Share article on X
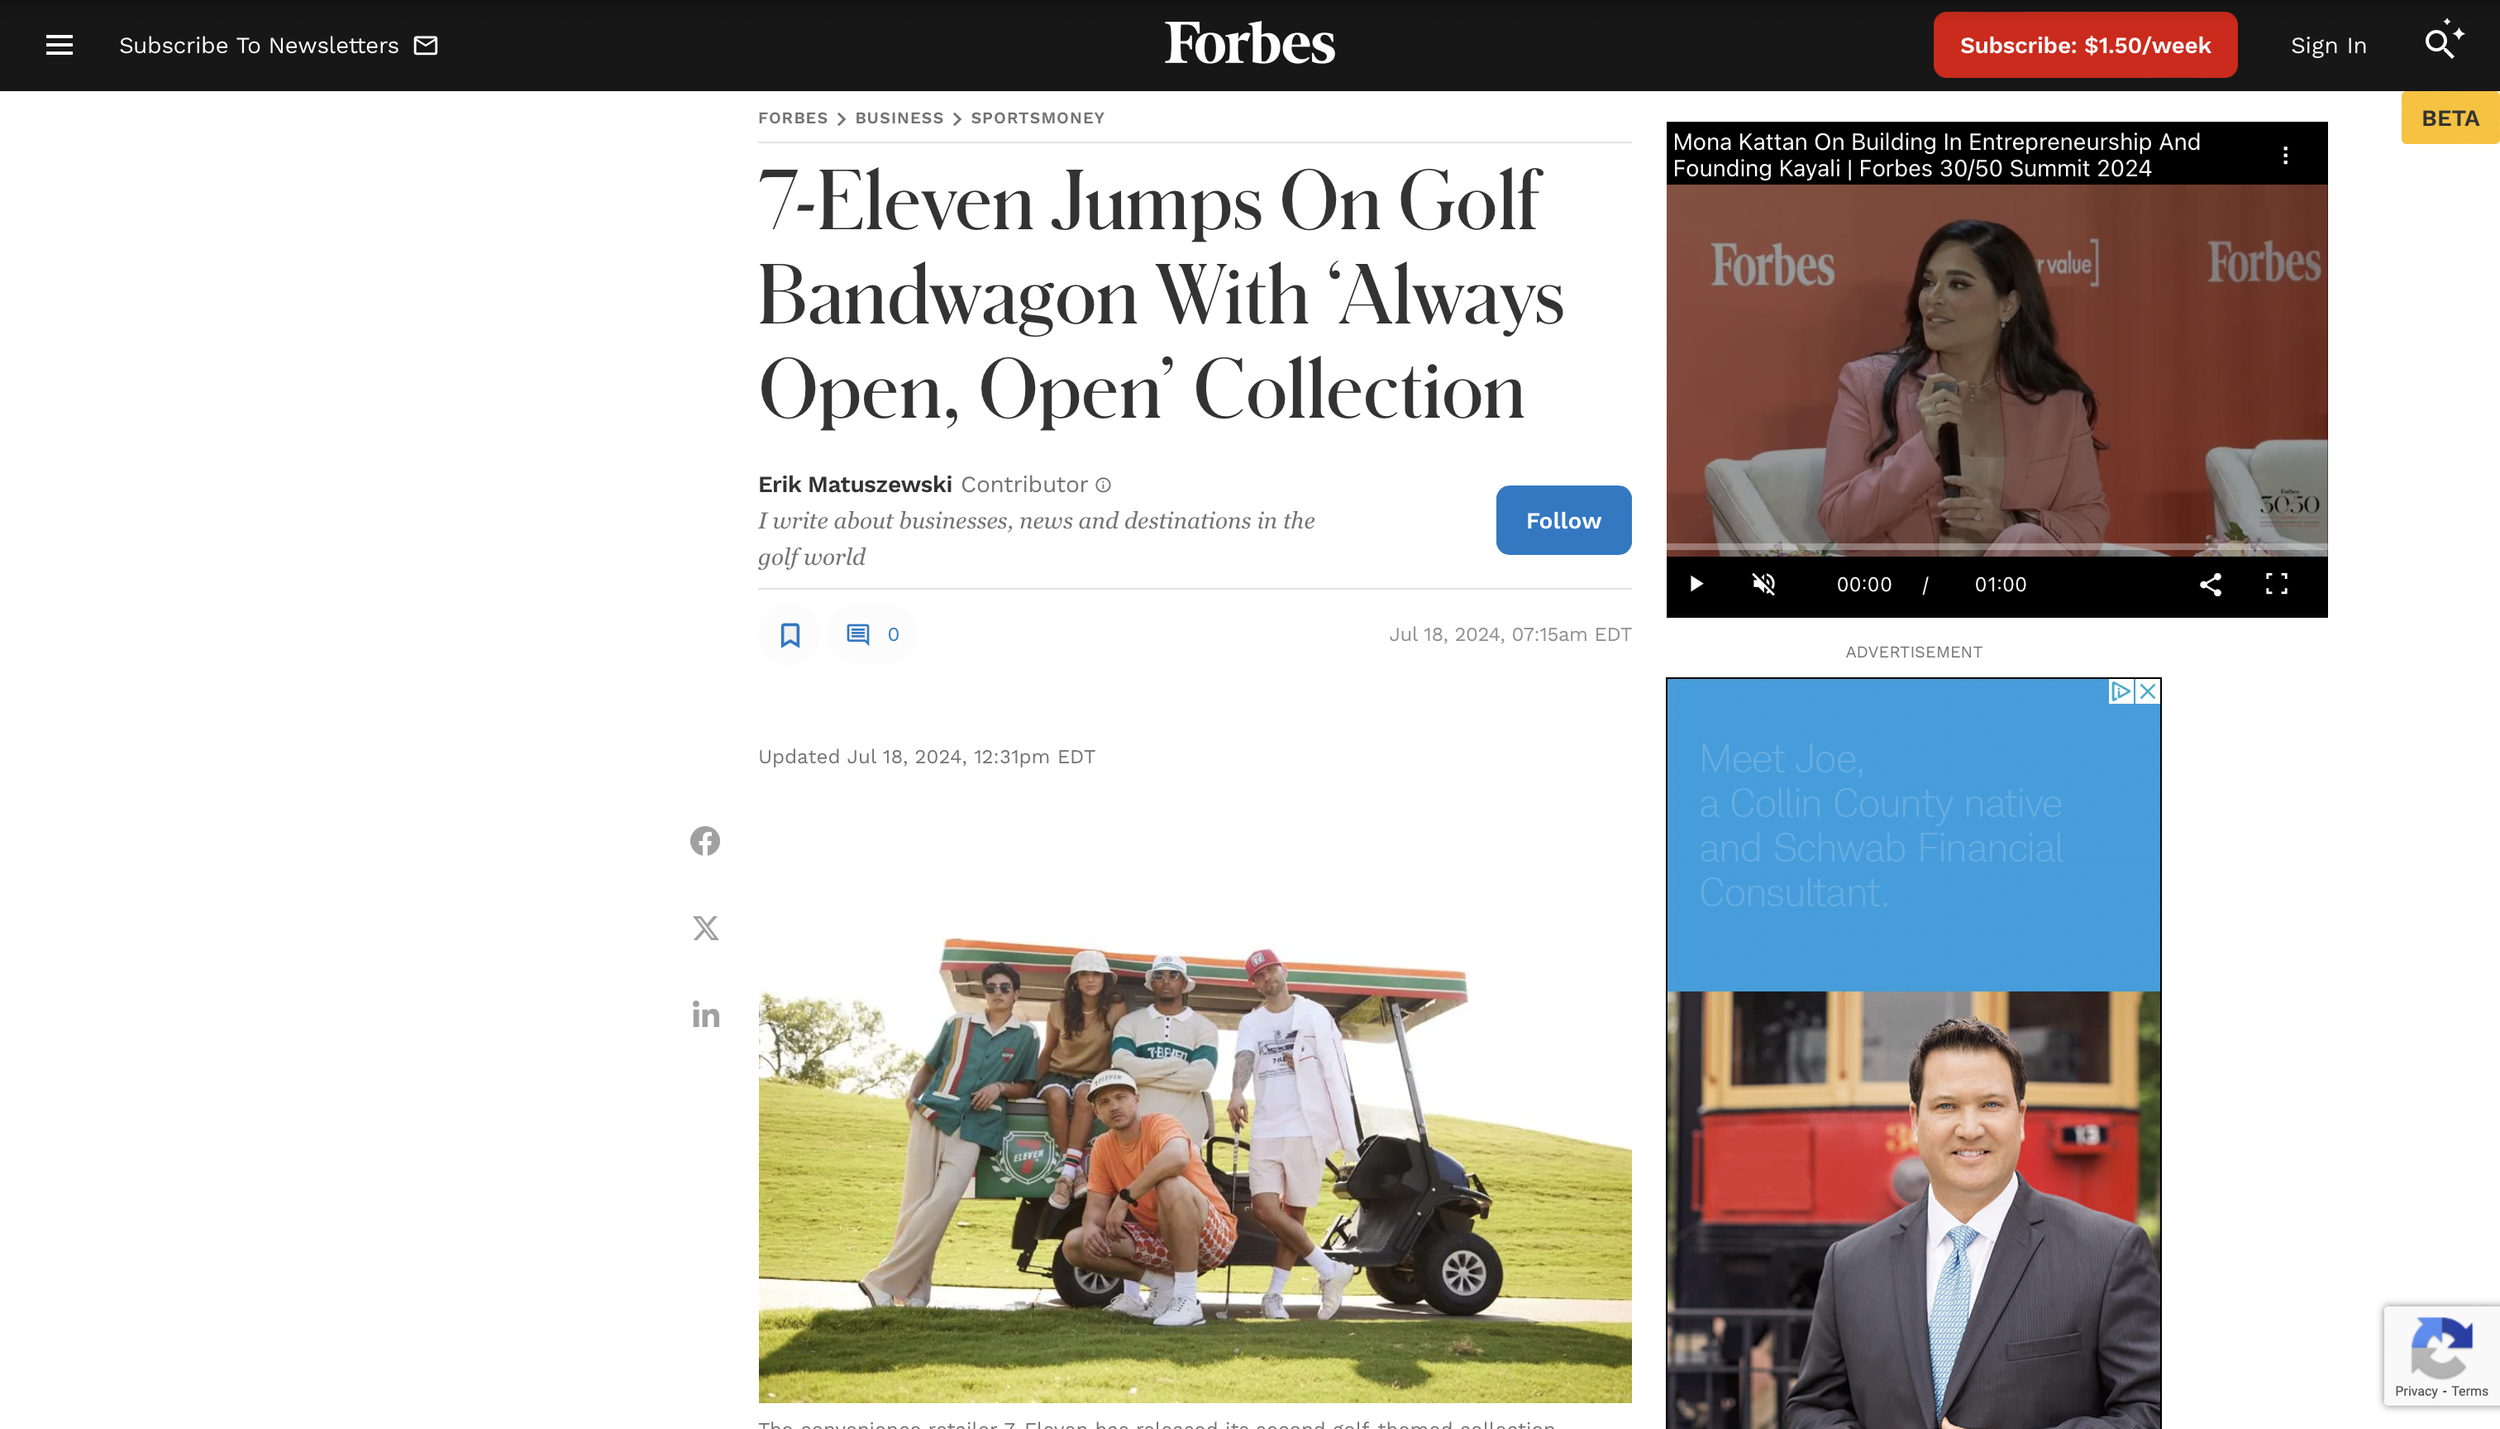This screenshot has height=1429, width=2500. click(x=705, y=928)
